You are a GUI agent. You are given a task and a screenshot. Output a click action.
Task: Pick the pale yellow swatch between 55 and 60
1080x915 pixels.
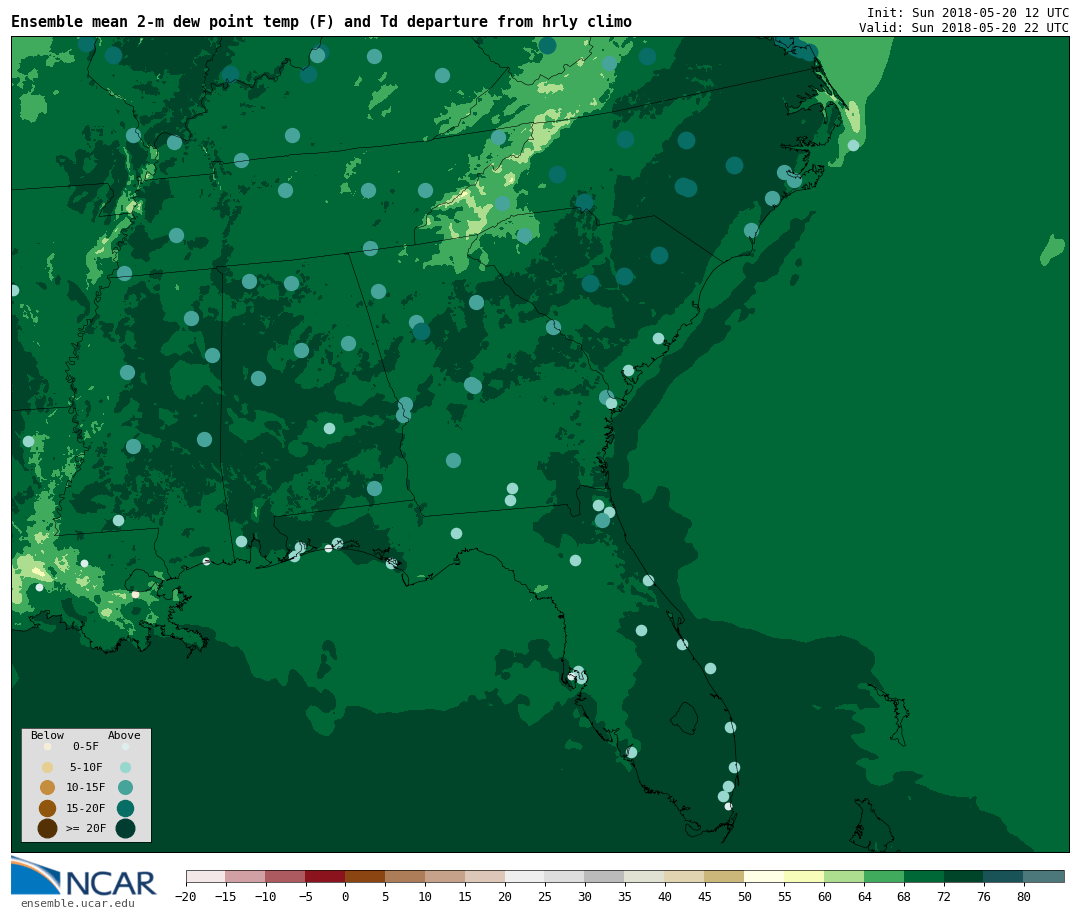(x=804, y=876)
